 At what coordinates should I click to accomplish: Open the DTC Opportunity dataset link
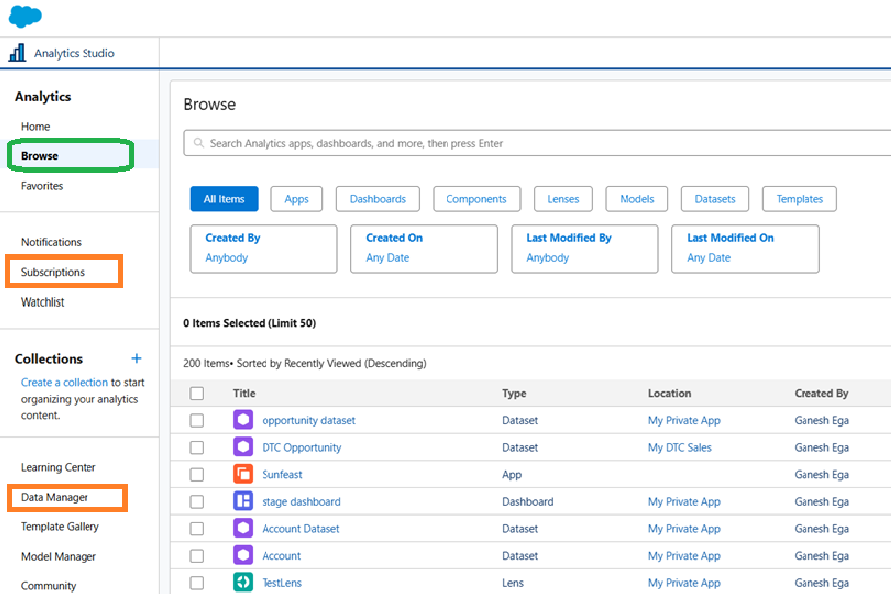click(x=302, y=447)
